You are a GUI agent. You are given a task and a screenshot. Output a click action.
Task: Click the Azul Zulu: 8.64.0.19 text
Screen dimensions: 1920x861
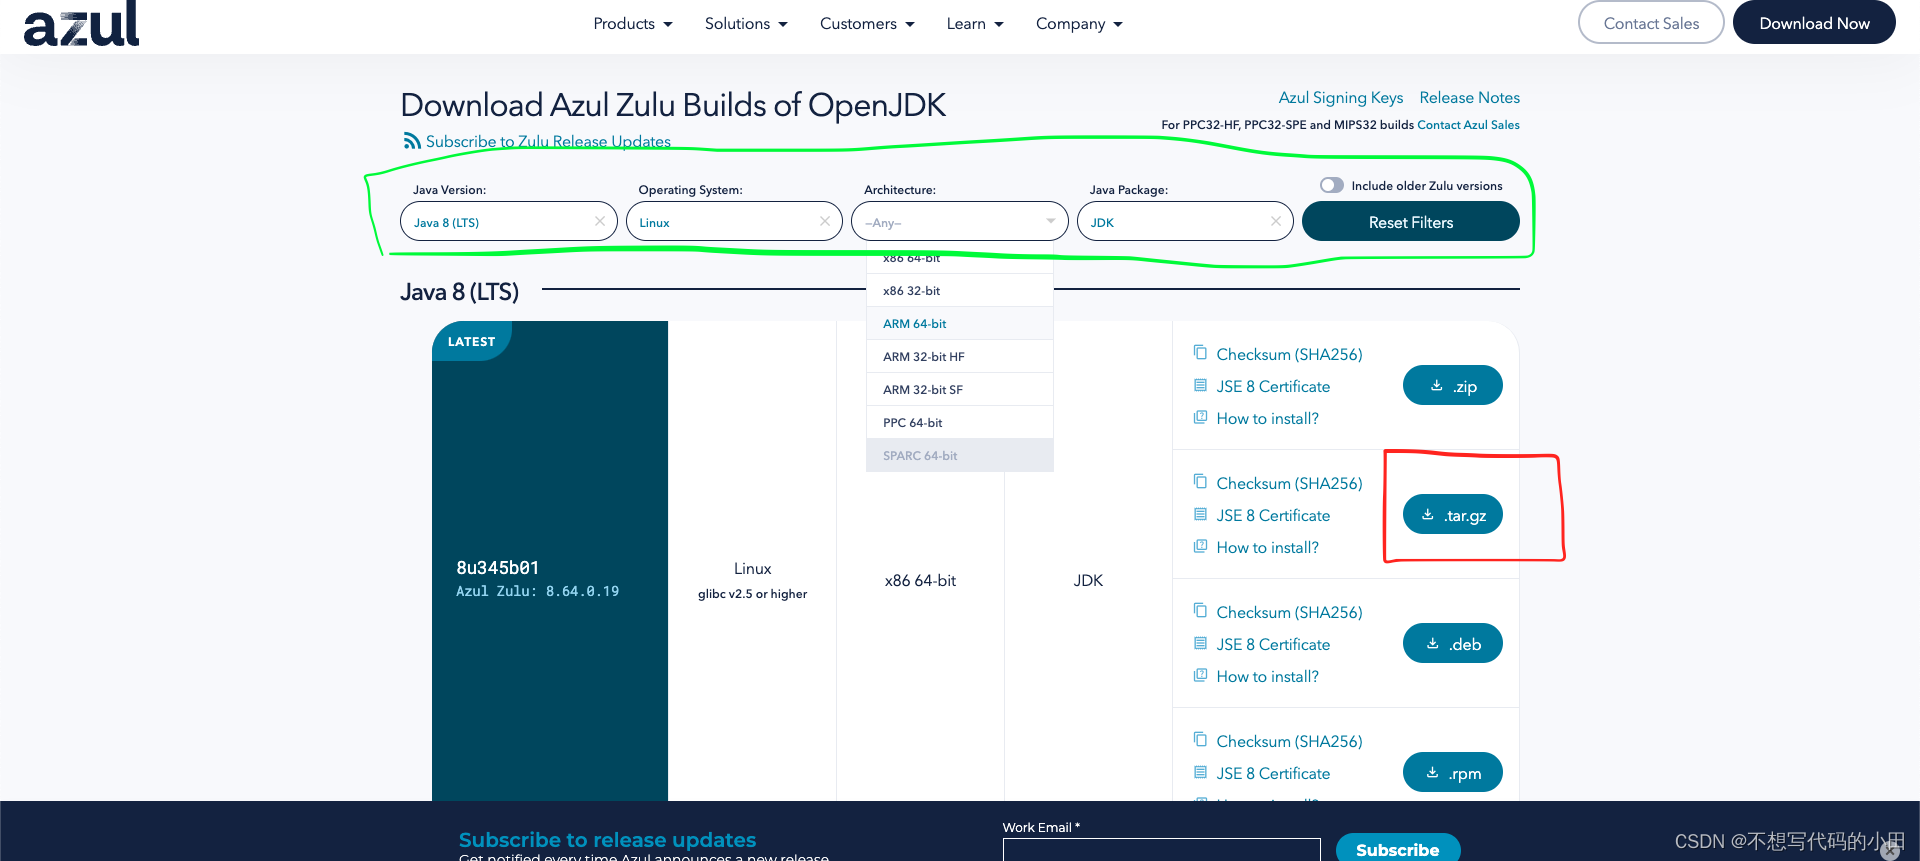538,591
